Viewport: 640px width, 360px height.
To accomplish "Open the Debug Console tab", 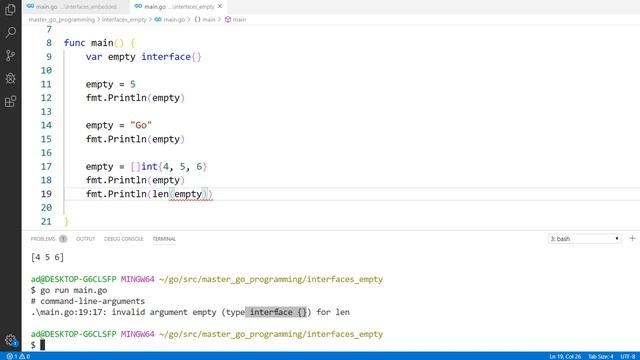I will 124,239.
